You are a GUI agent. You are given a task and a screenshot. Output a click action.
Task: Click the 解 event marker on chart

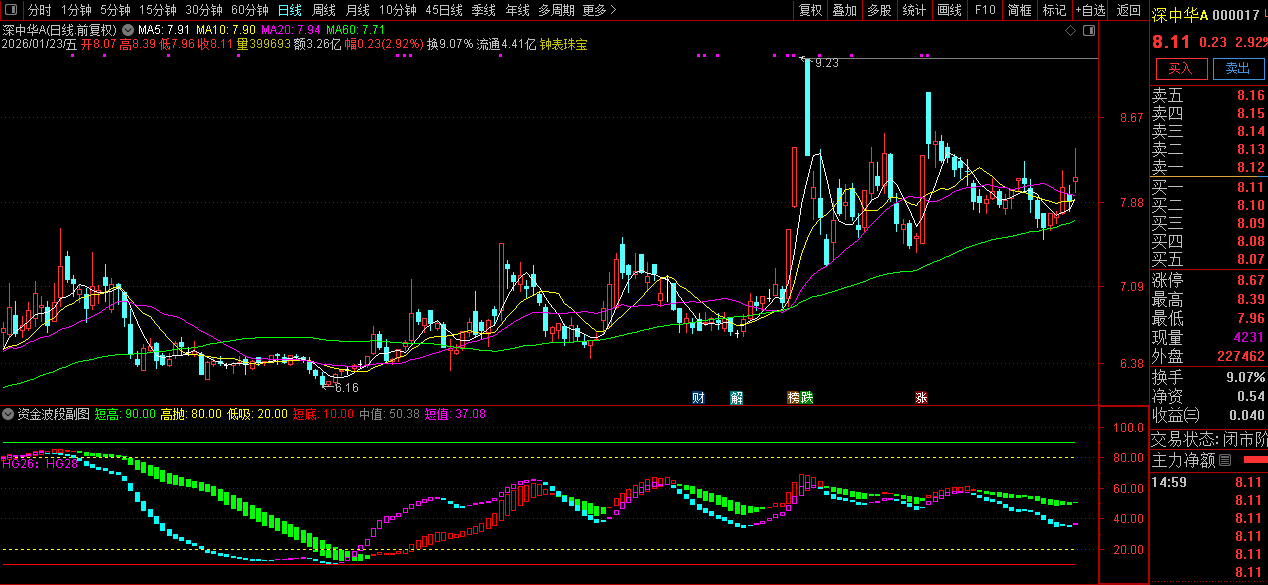tap(736, 398)
